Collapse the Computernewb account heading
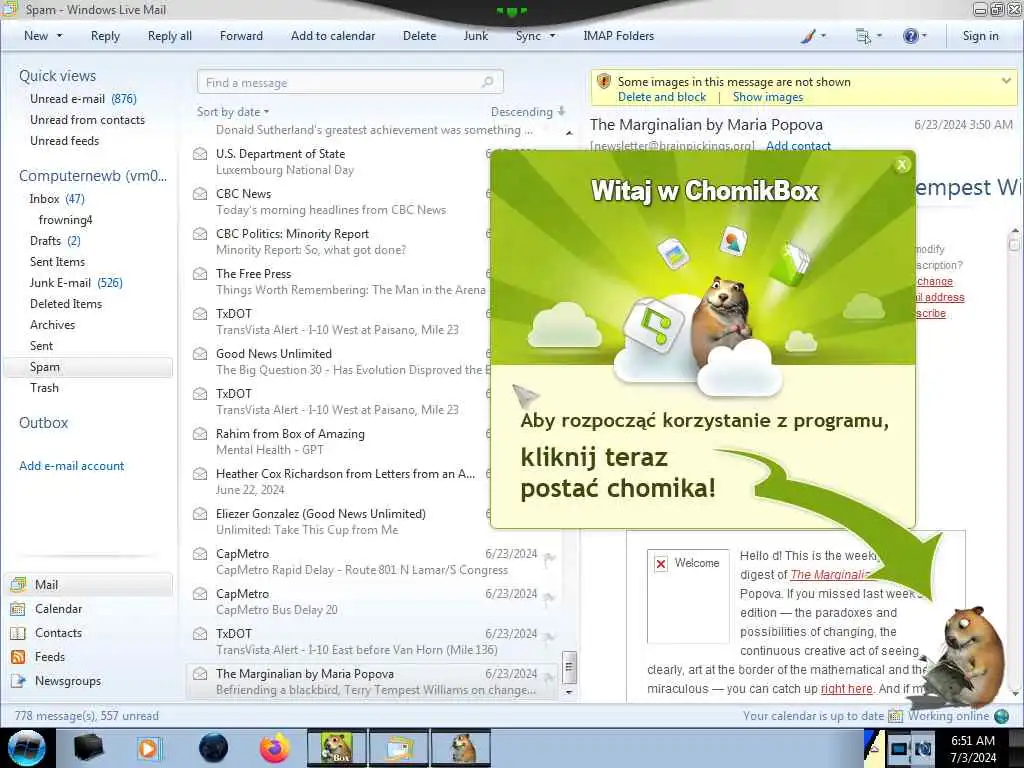The image size is (1024, 768). tap(93, 176)
